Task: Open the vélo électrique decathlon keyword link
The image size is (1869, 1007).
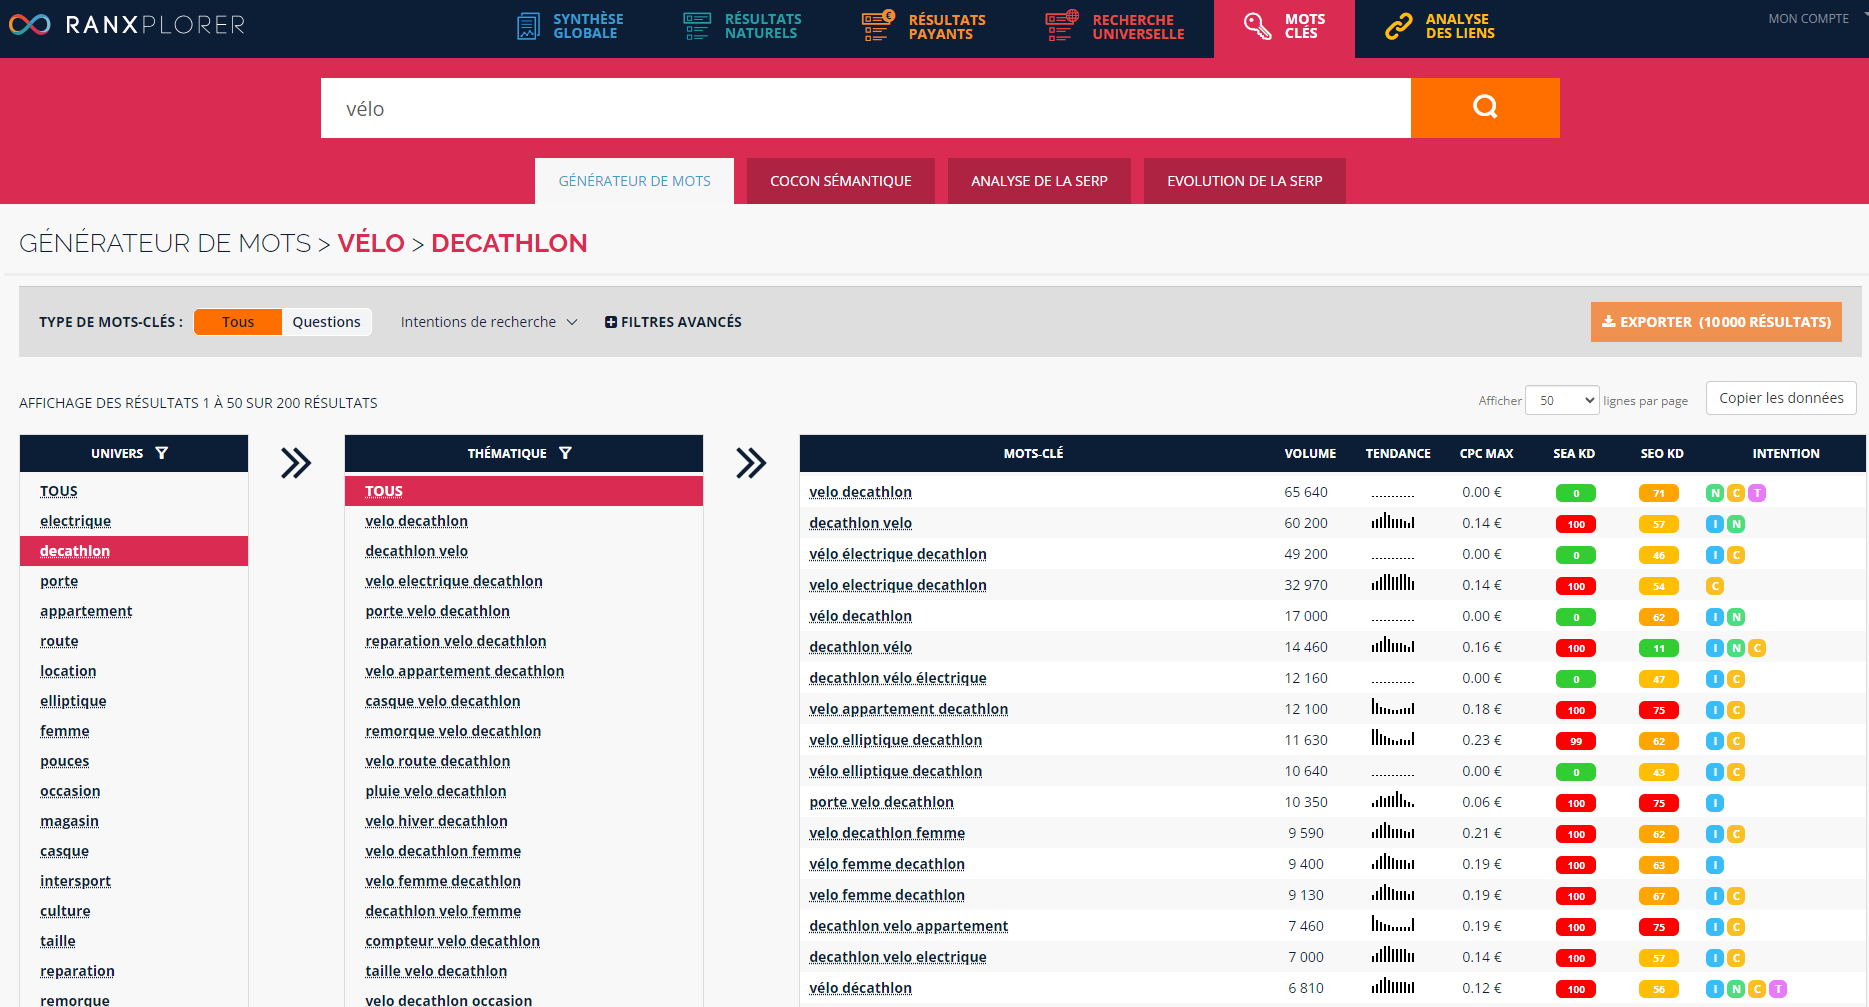Action: pos(898,554)
